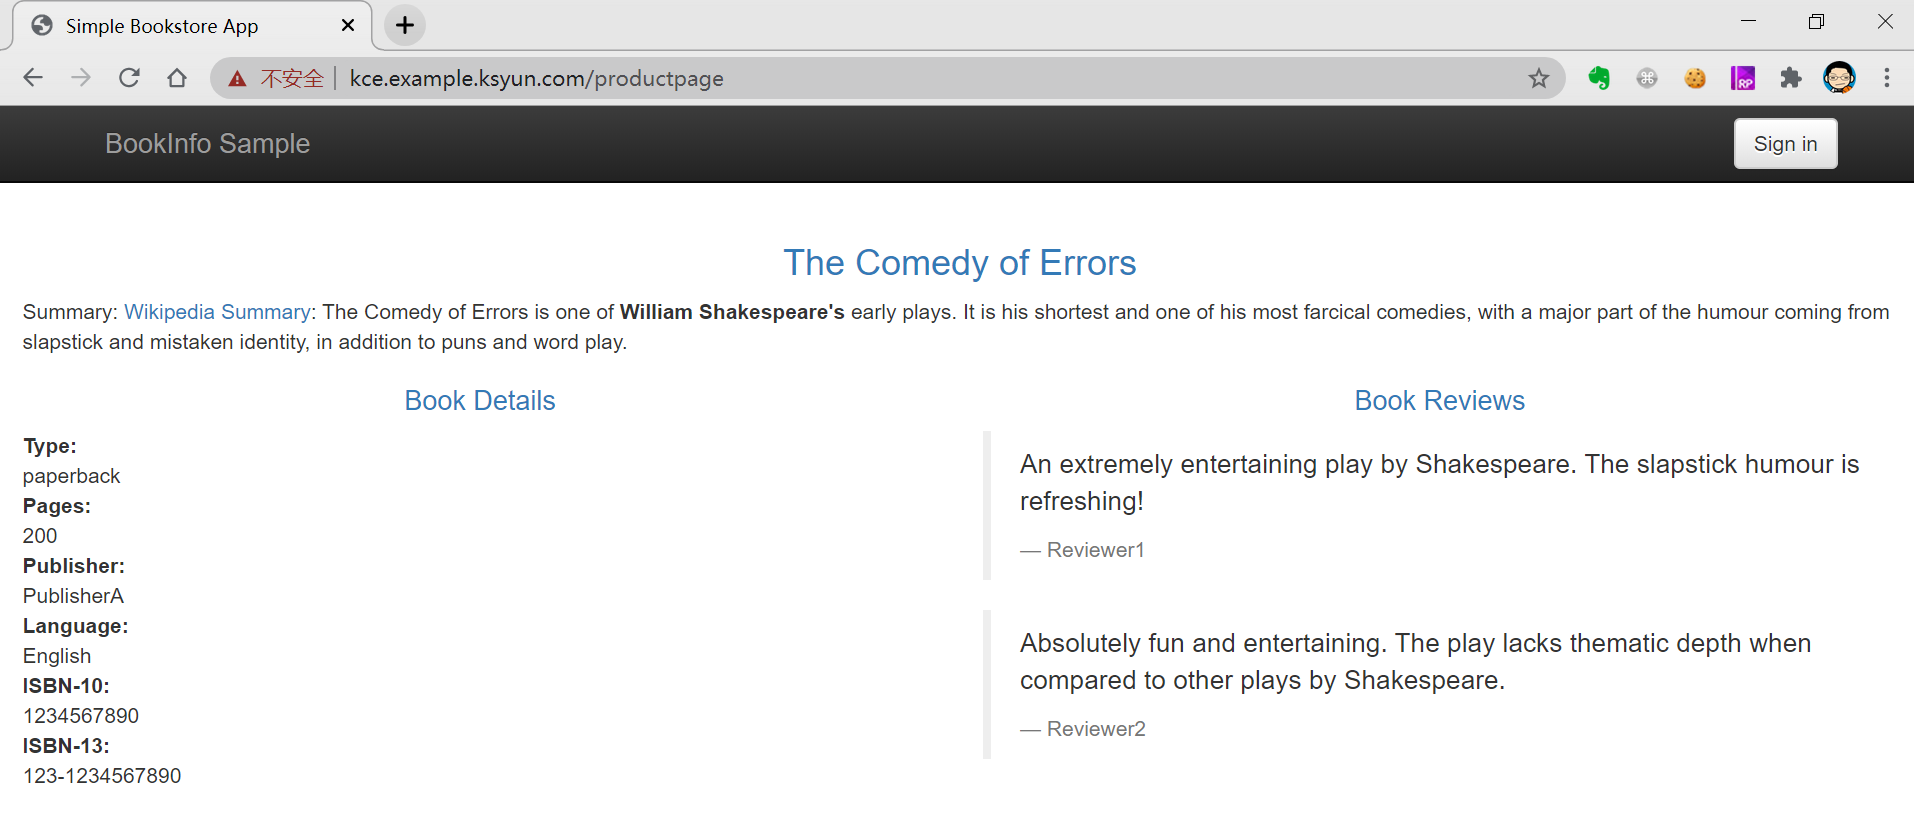
Task: Open the cookie extension icon
Action: [x=1695, y=78]
